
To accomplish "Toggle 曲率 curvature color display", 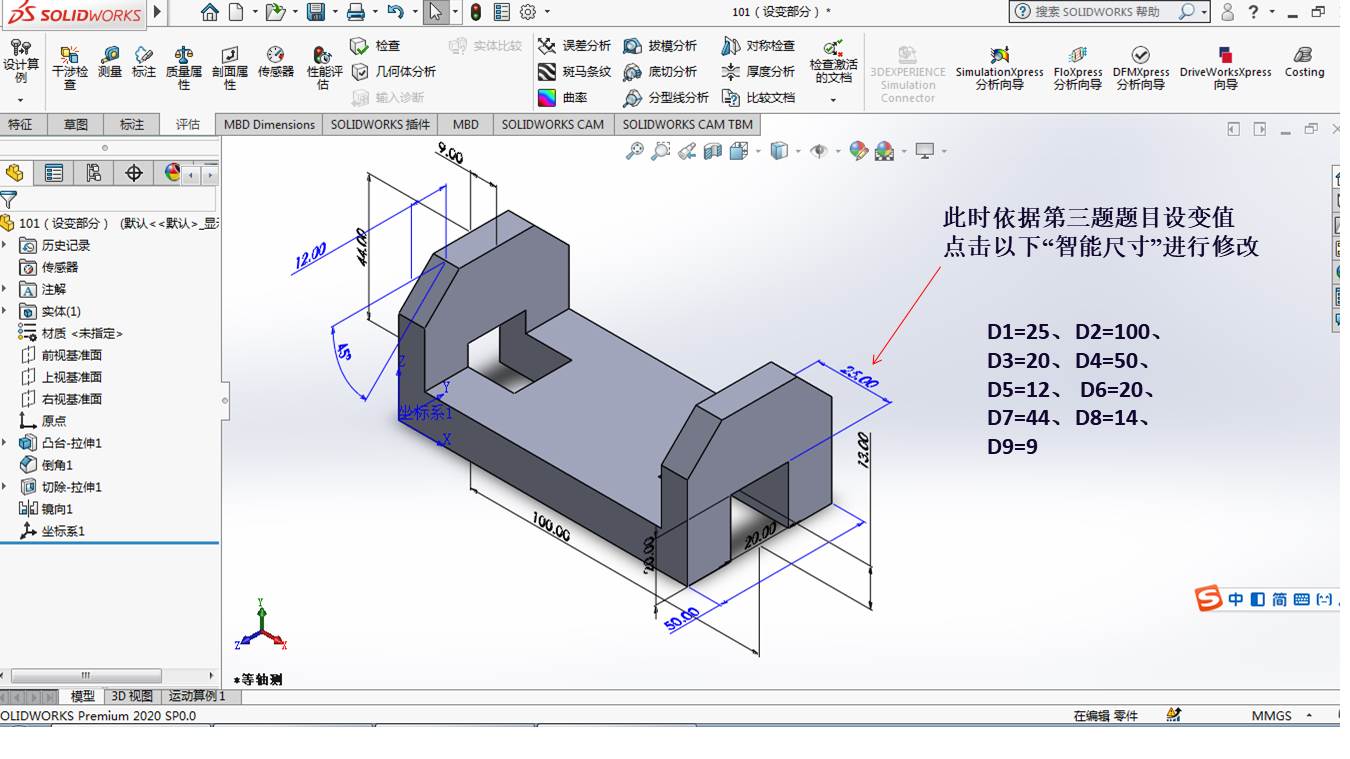I will click(563, 98).
